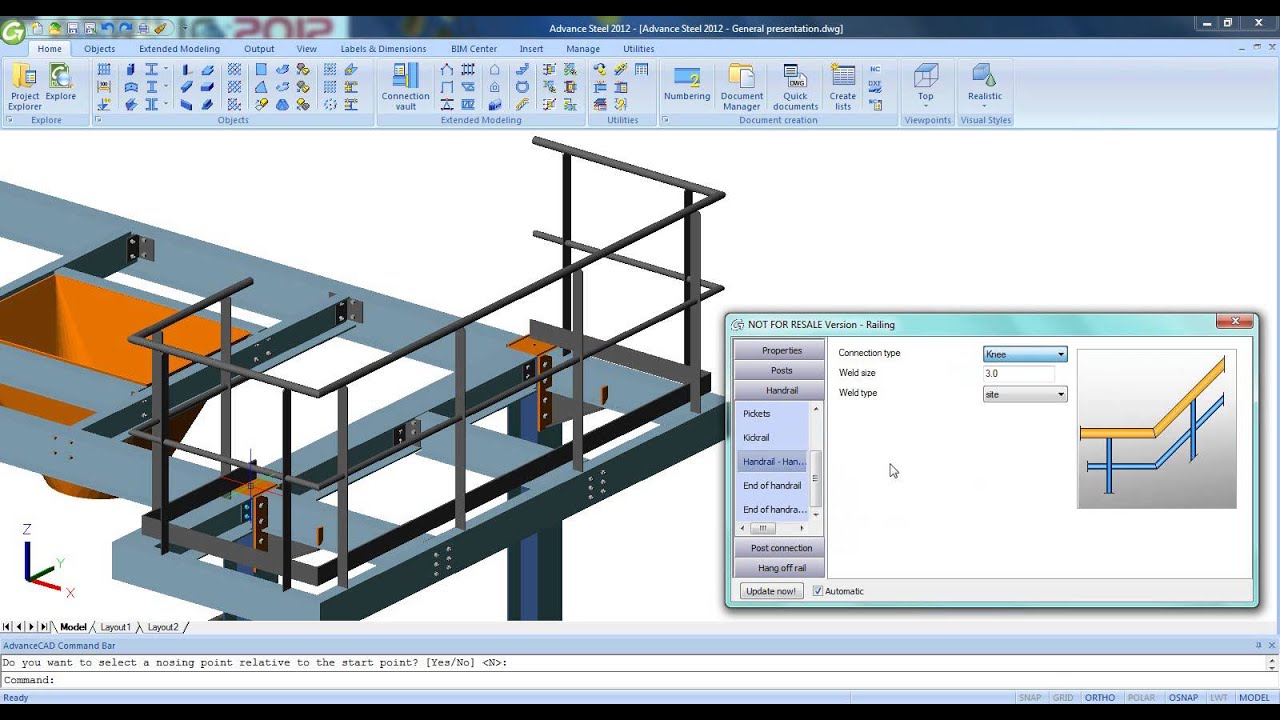Switch to the Labels & Dimensions tab
The image size is (1280, 720).
(x=383, y=48)
